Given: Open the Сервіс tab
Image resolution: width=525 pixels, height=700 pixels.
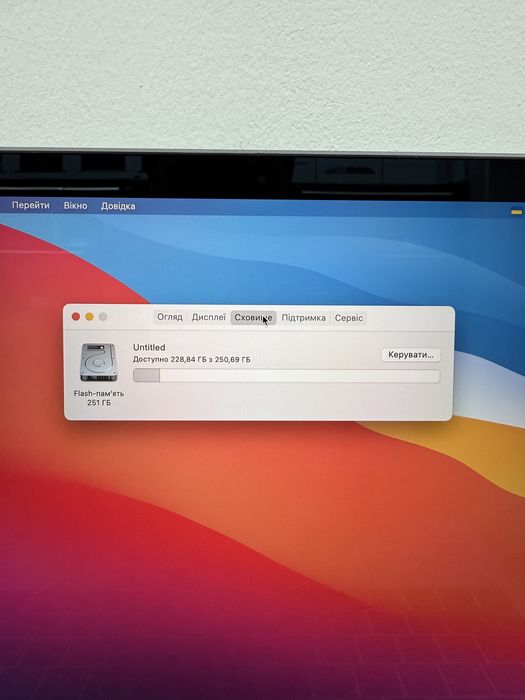Looking at the screenshot, I should pos(349,318).
